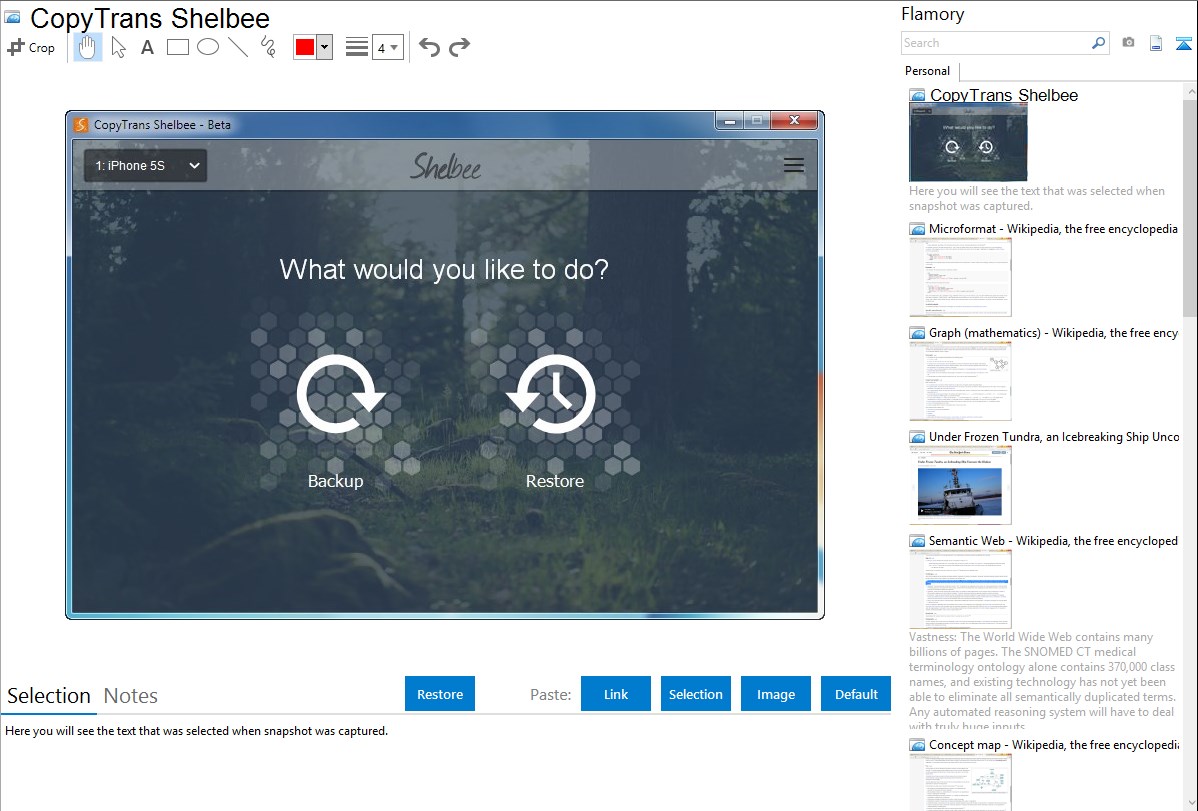1198x811 pixels.
Task: Redo the last undone action
Action: 459,47
